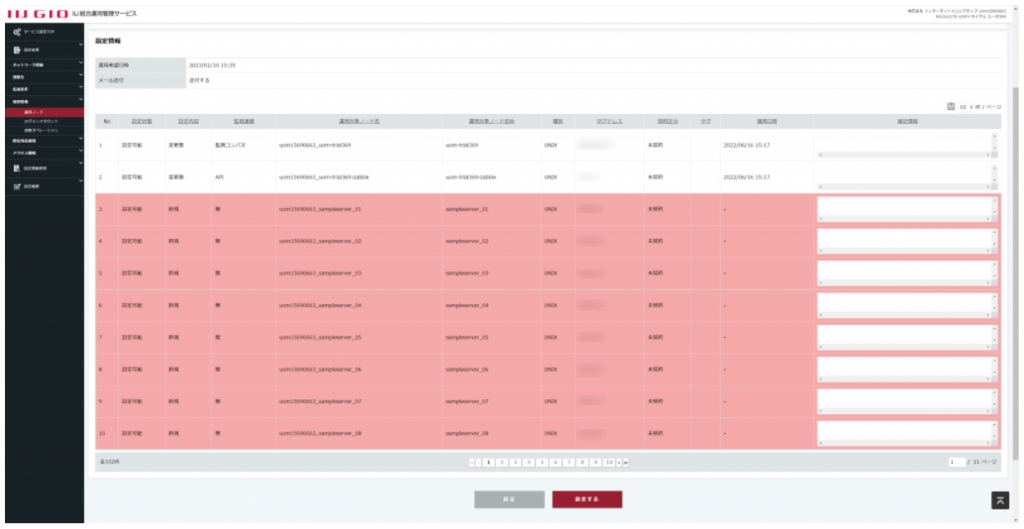Go to the first page using the pagination arrow
Screen dimensions: 1024x529
pyautogui.click(x=474, y=462)
